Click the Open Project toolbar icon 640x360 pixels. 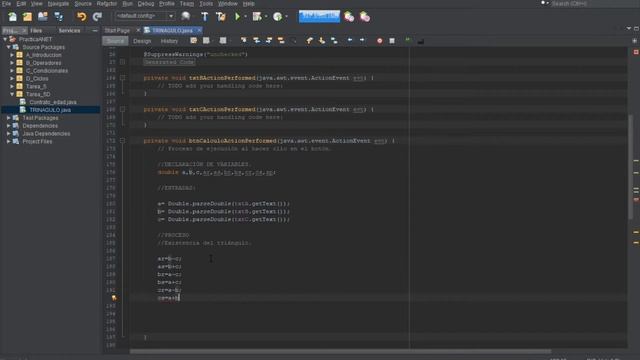click(x=43, y=17)
